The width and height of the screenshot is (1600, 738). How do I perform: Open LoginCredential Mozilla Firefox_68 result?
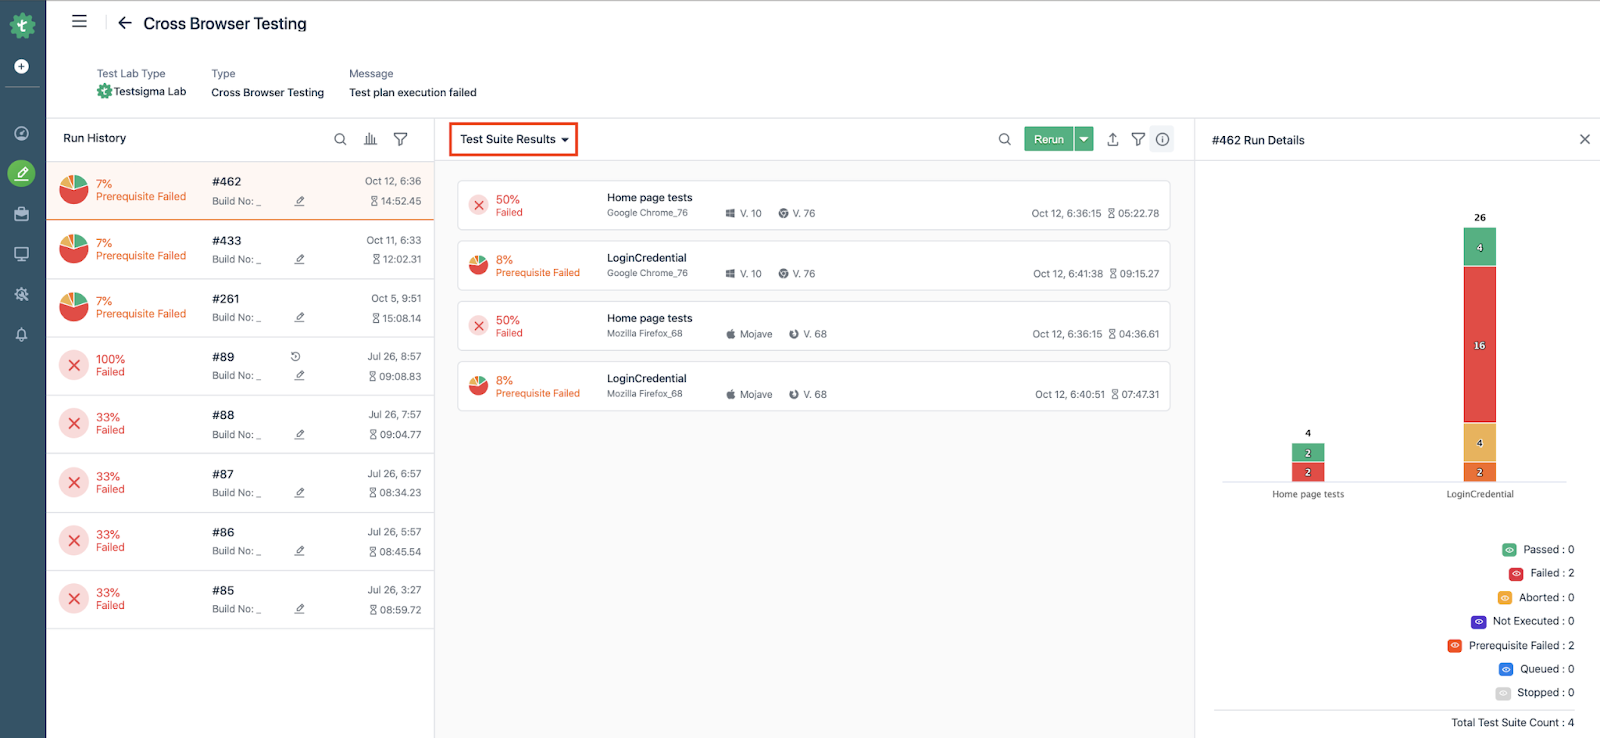point(814,386)
